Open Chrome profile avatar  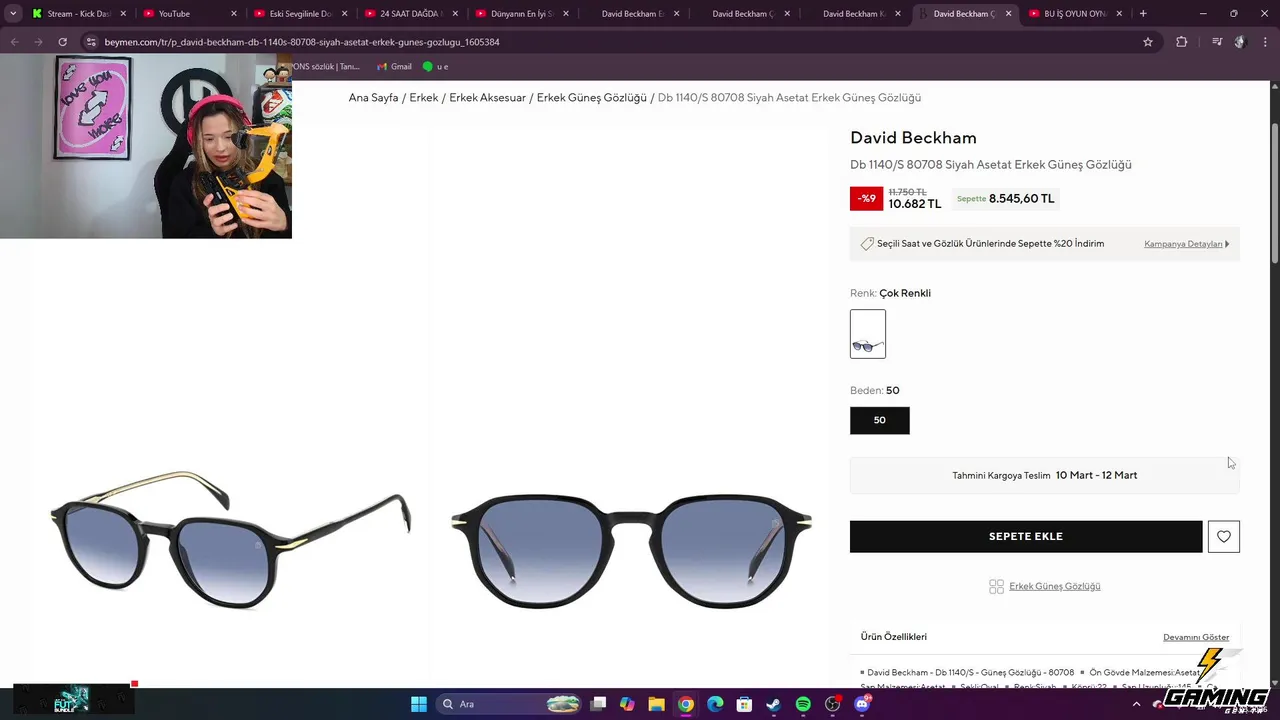click(x=1240, y=42)
